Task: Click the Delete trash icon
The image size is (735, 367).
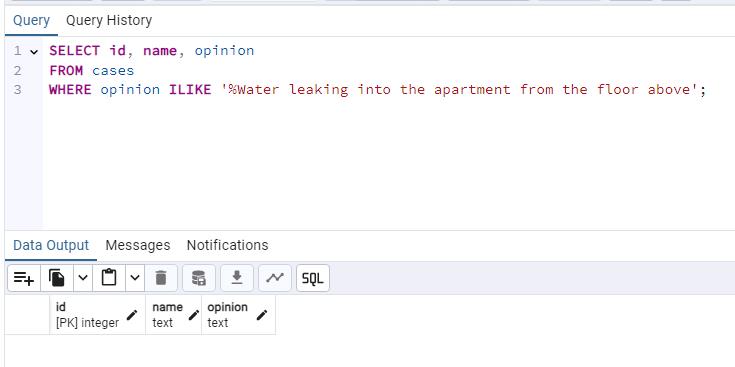Action: 161,278
